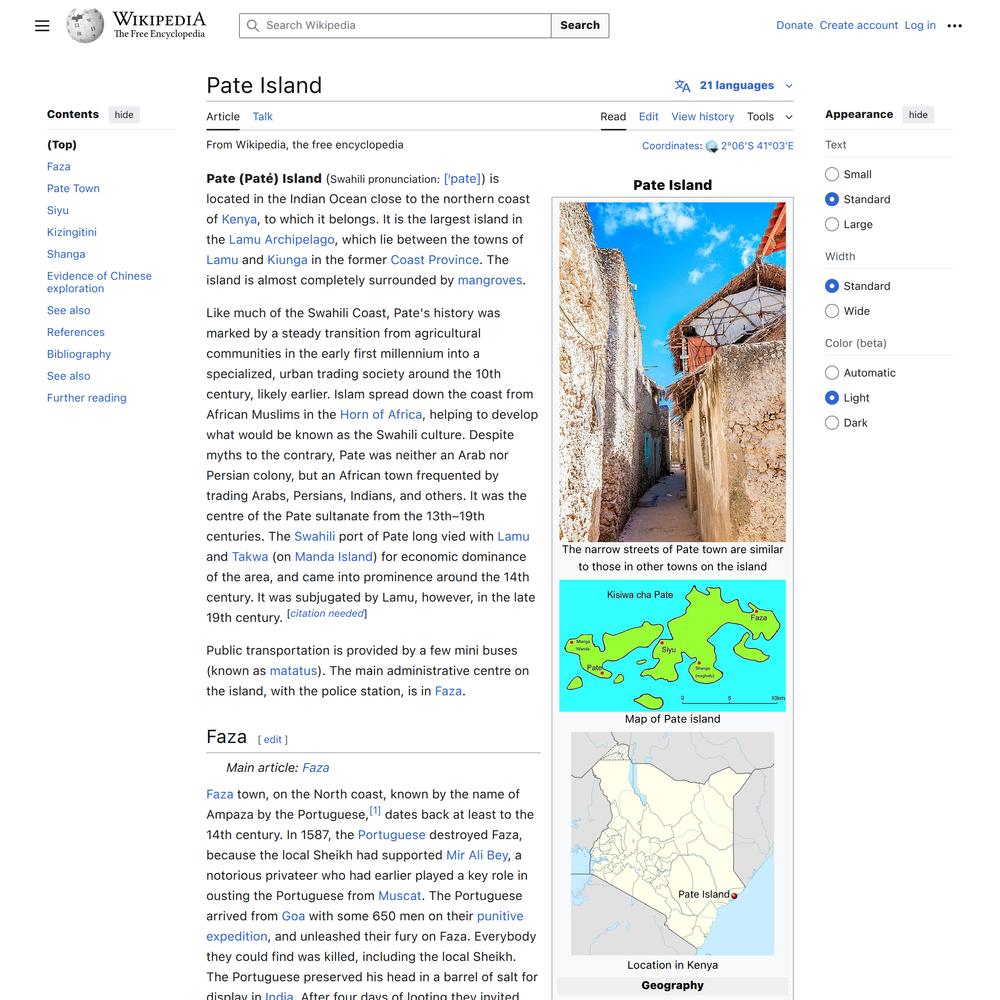The width and height of the screenshot is (1000, 1000).
Task: Open the Tools dropdown menu
Action: pyautogui.click(x=769, y=117)
